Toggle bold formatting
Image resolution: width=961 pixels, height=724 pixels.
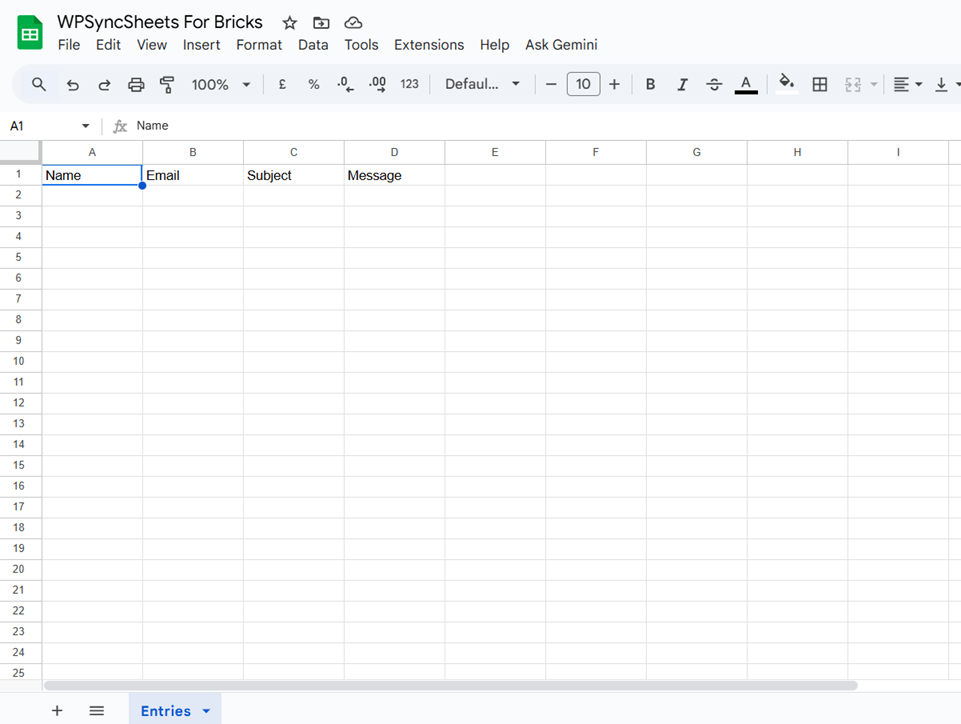point(650,84)
